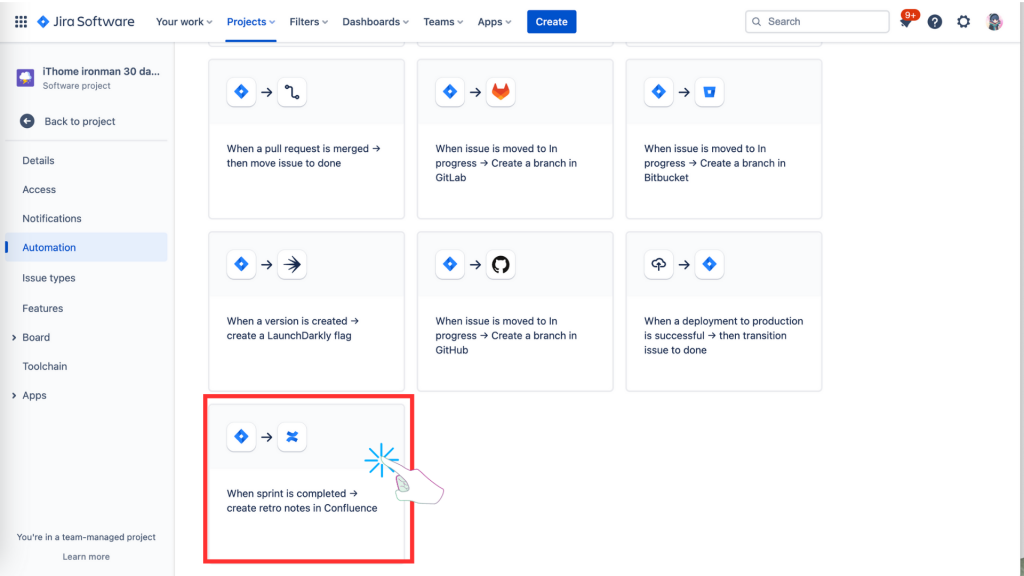Click the Jira icon in the LaunchDarkly flag card
This screenshot has width=1024, height=576.
coord(241,264)
